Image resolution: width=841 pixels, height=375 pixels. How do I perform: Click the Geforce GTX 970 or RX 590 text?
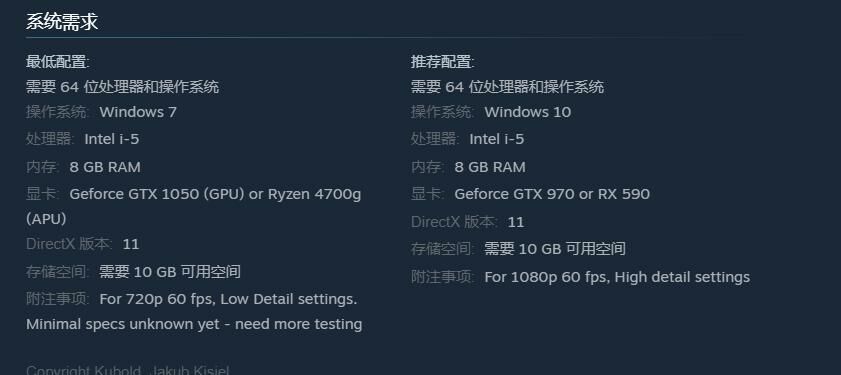click(552, 194)
